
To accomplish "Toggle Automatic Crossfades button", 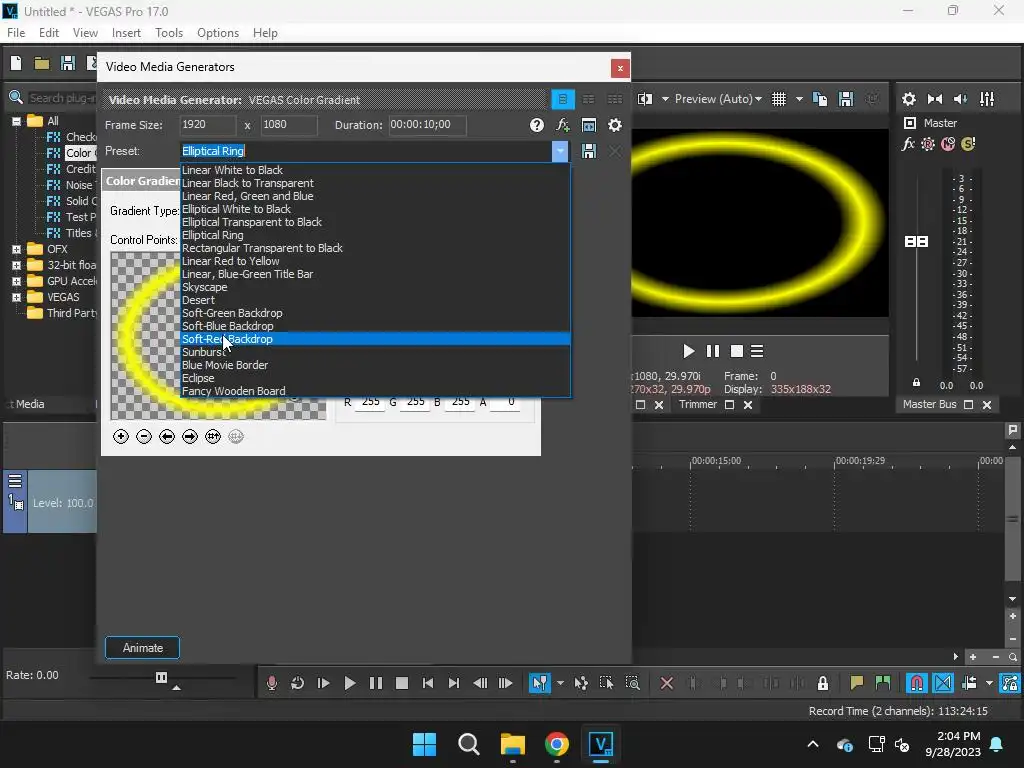I will (943, 684).
